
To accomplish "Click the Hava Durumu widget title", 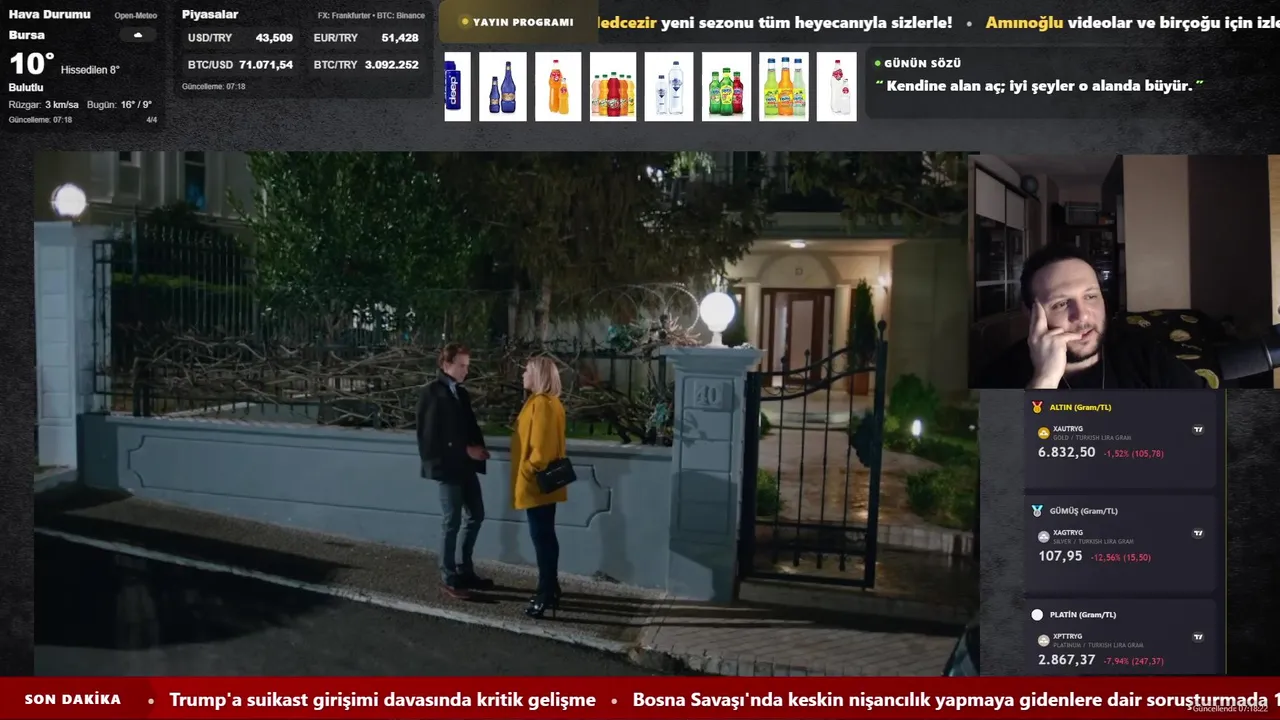I will click(50, 14).
